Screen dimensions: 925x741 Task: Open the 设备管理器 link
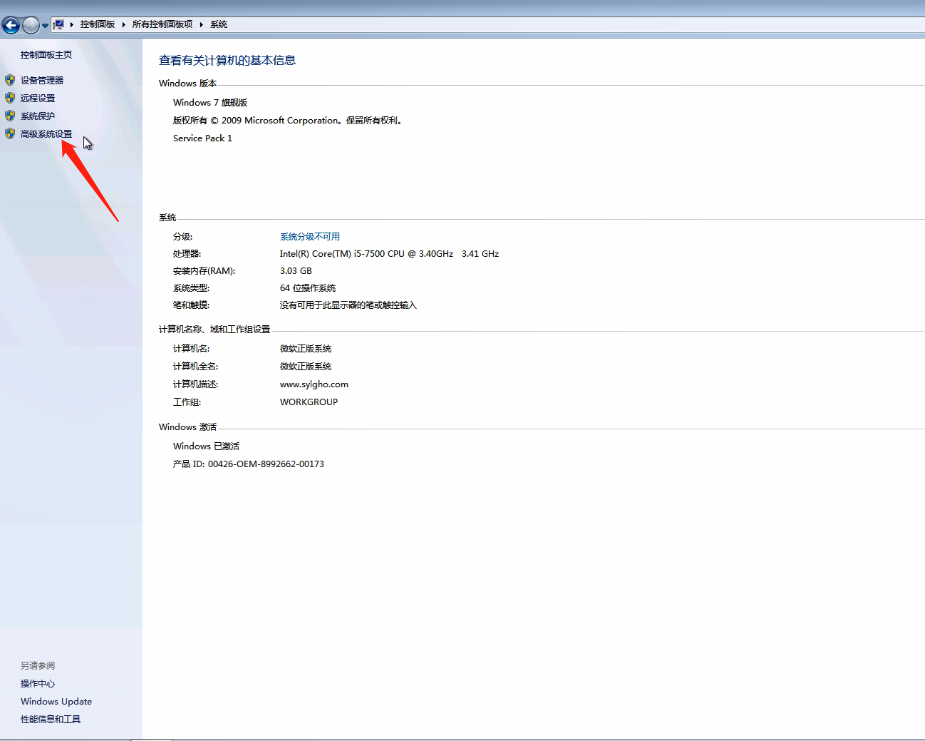(x=42, y=80)
